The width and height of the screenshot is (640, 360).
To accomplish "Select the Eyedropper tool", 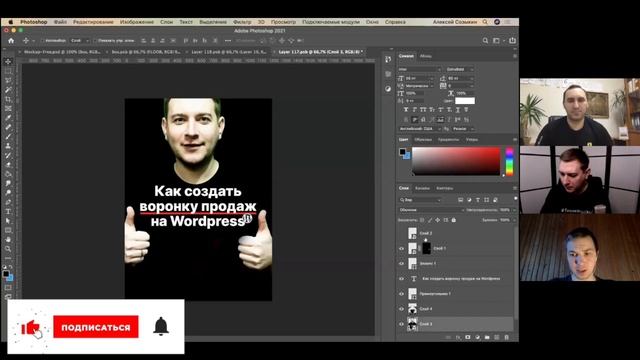I will (8, 118).
